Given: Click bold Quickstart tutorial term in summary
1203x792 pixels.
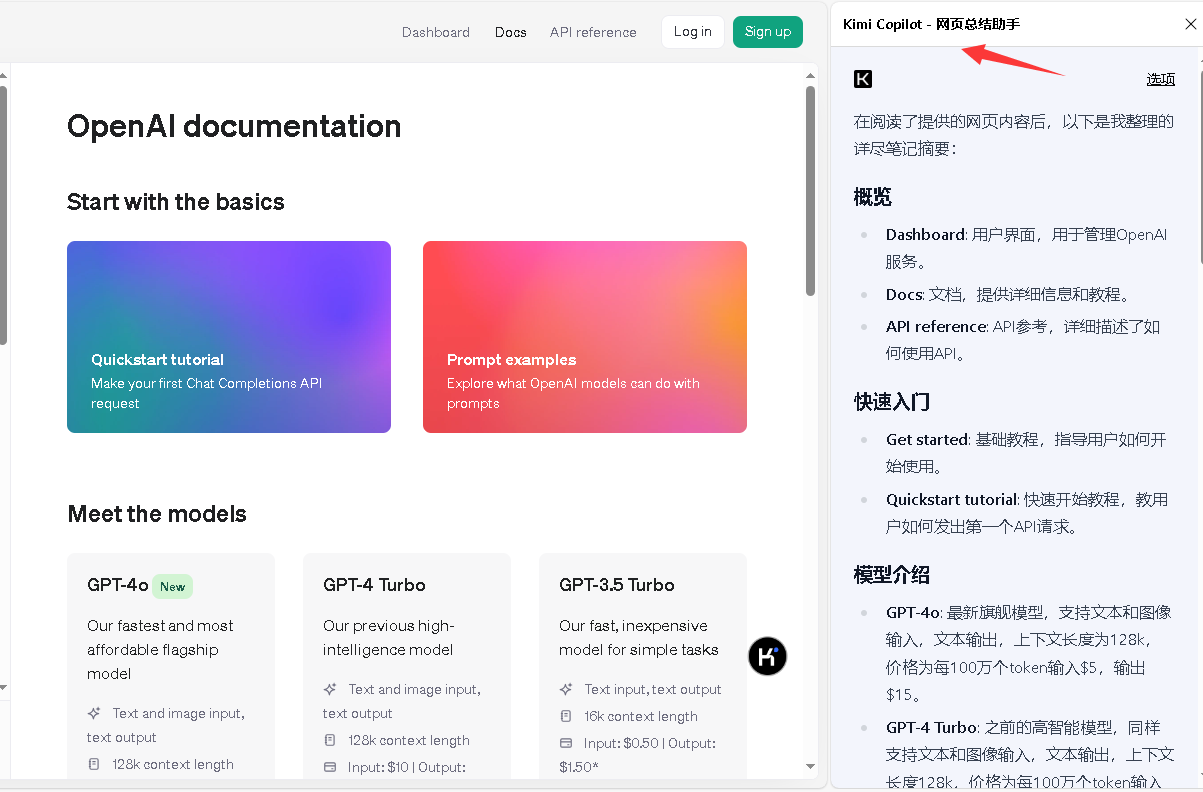Looking at the screenshot, I should 951,500.
